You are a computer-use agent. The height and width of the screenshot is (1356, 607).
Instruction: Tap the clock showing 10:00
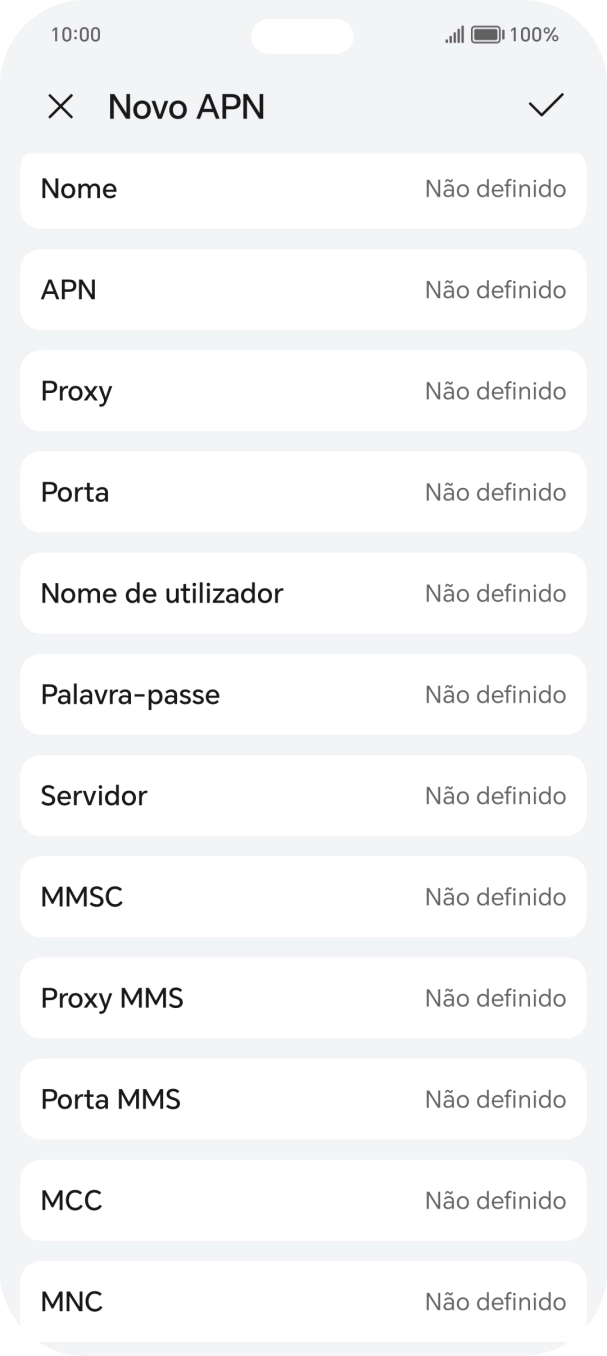(75, 34)
